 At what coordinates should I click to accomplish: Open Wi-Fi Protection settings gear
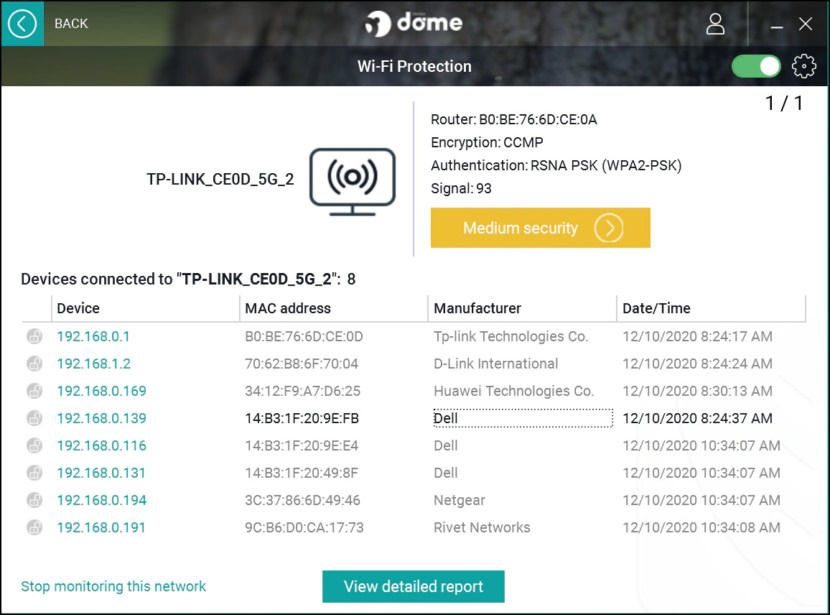tap(804, 67)
